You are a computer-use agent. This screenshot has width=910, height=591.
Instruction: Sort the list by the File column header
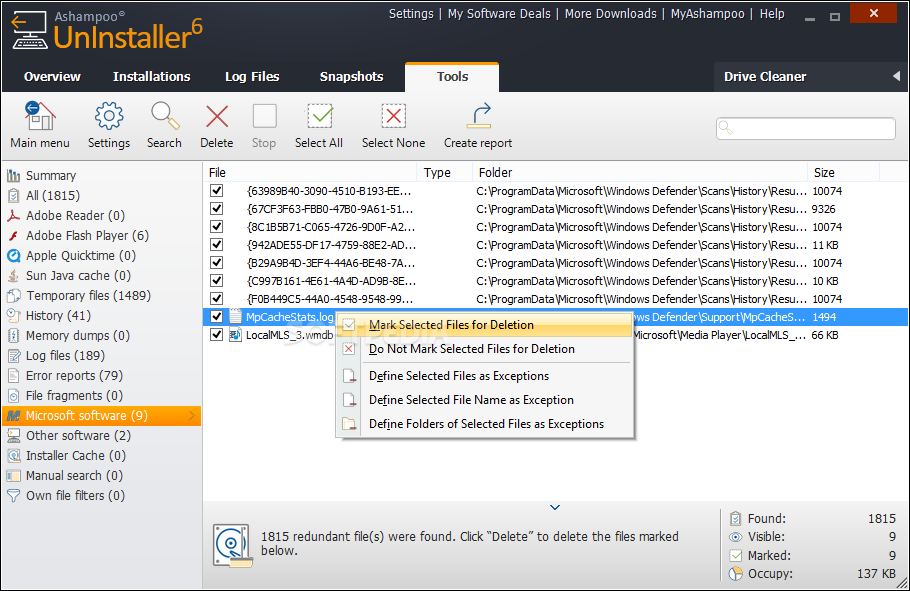pyautogui.click(x=310, y=172)
